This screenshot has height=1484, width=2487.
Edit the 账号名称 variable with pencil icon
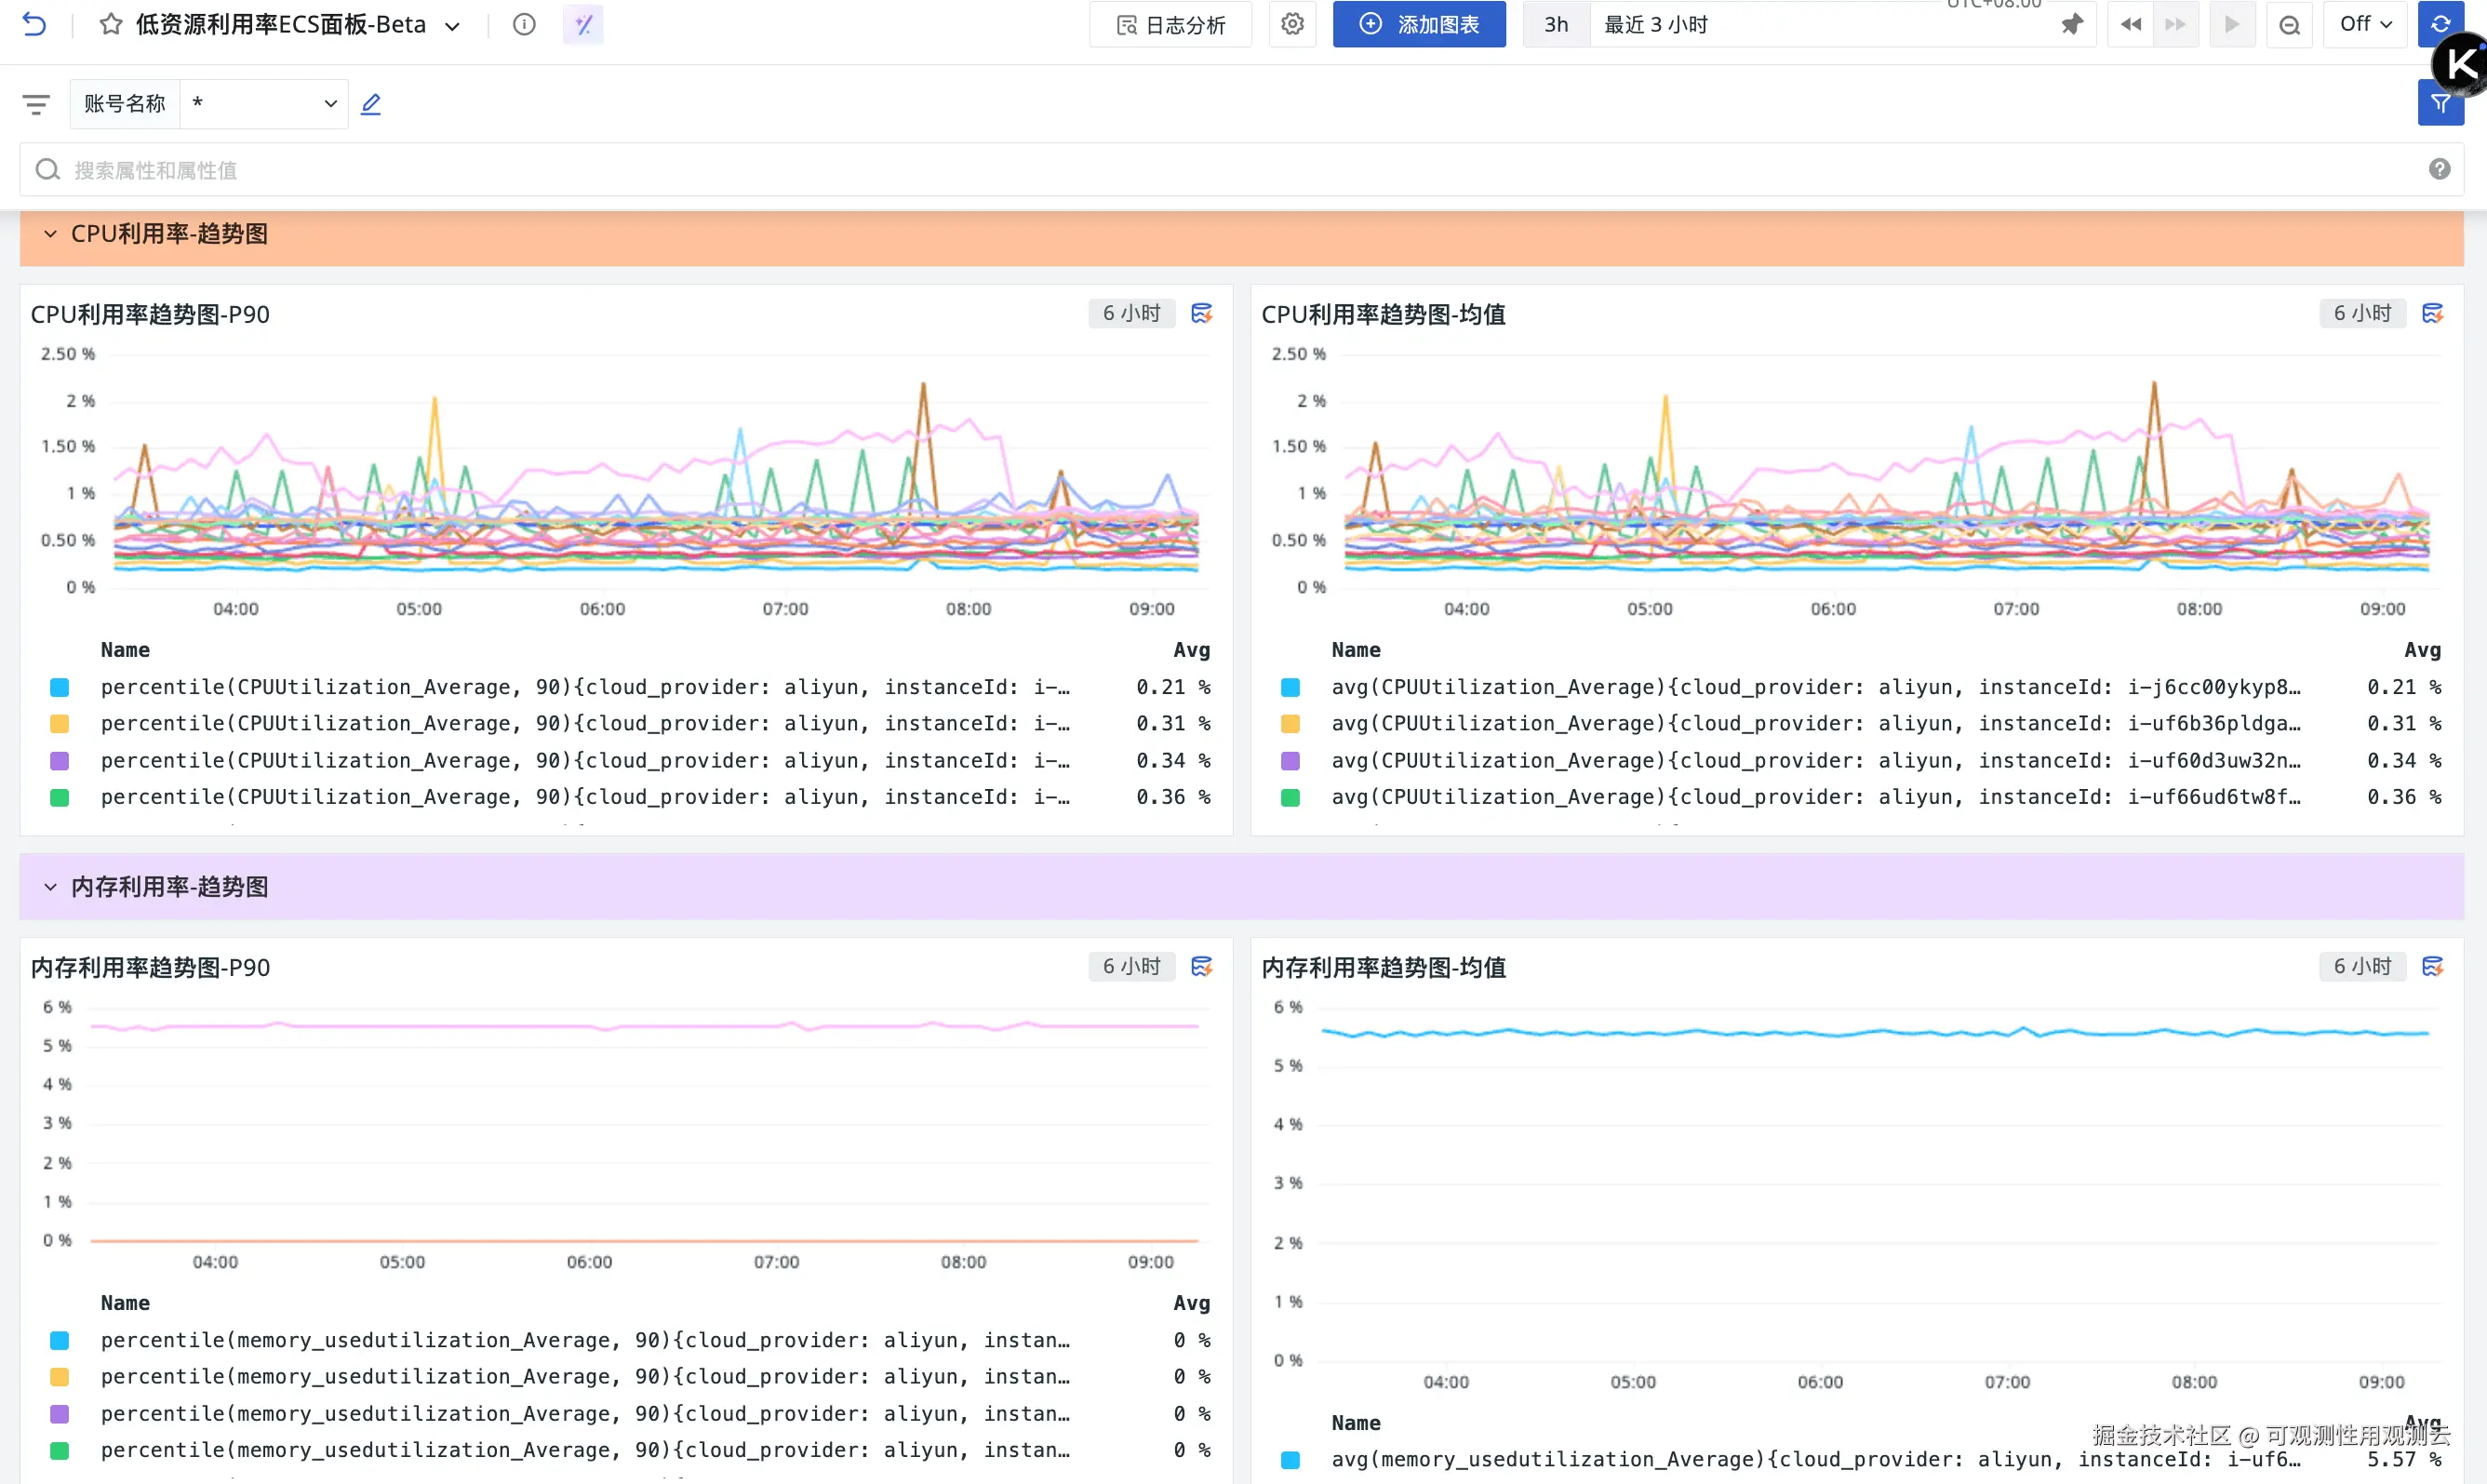click(371, 104)
